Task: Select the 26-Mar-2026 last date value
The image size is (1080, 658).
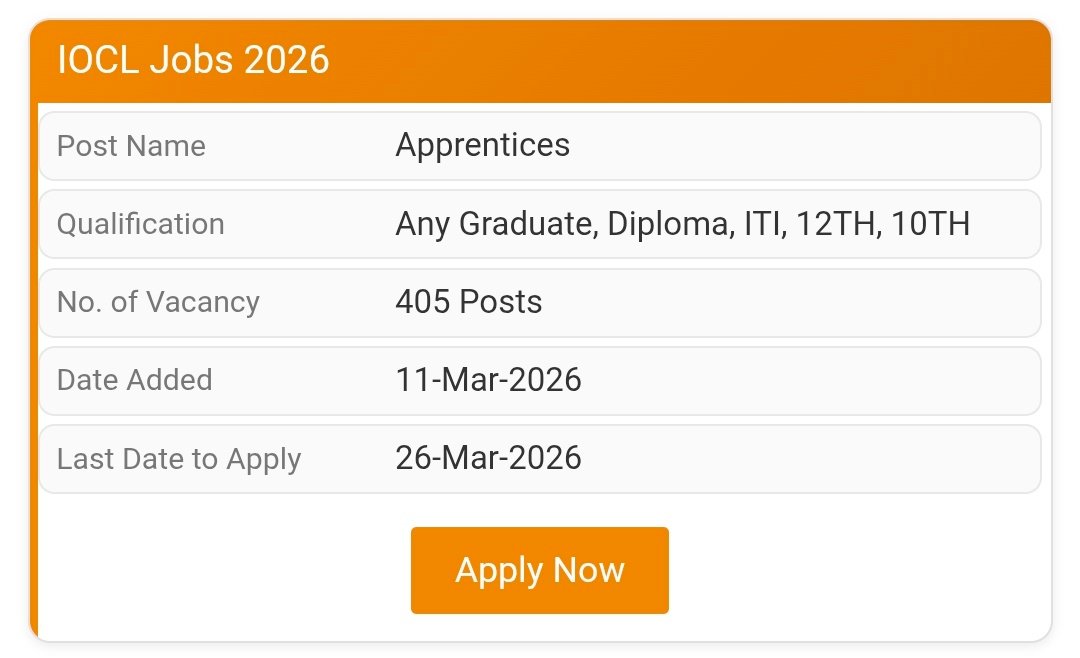Action: tap(488, 458)
